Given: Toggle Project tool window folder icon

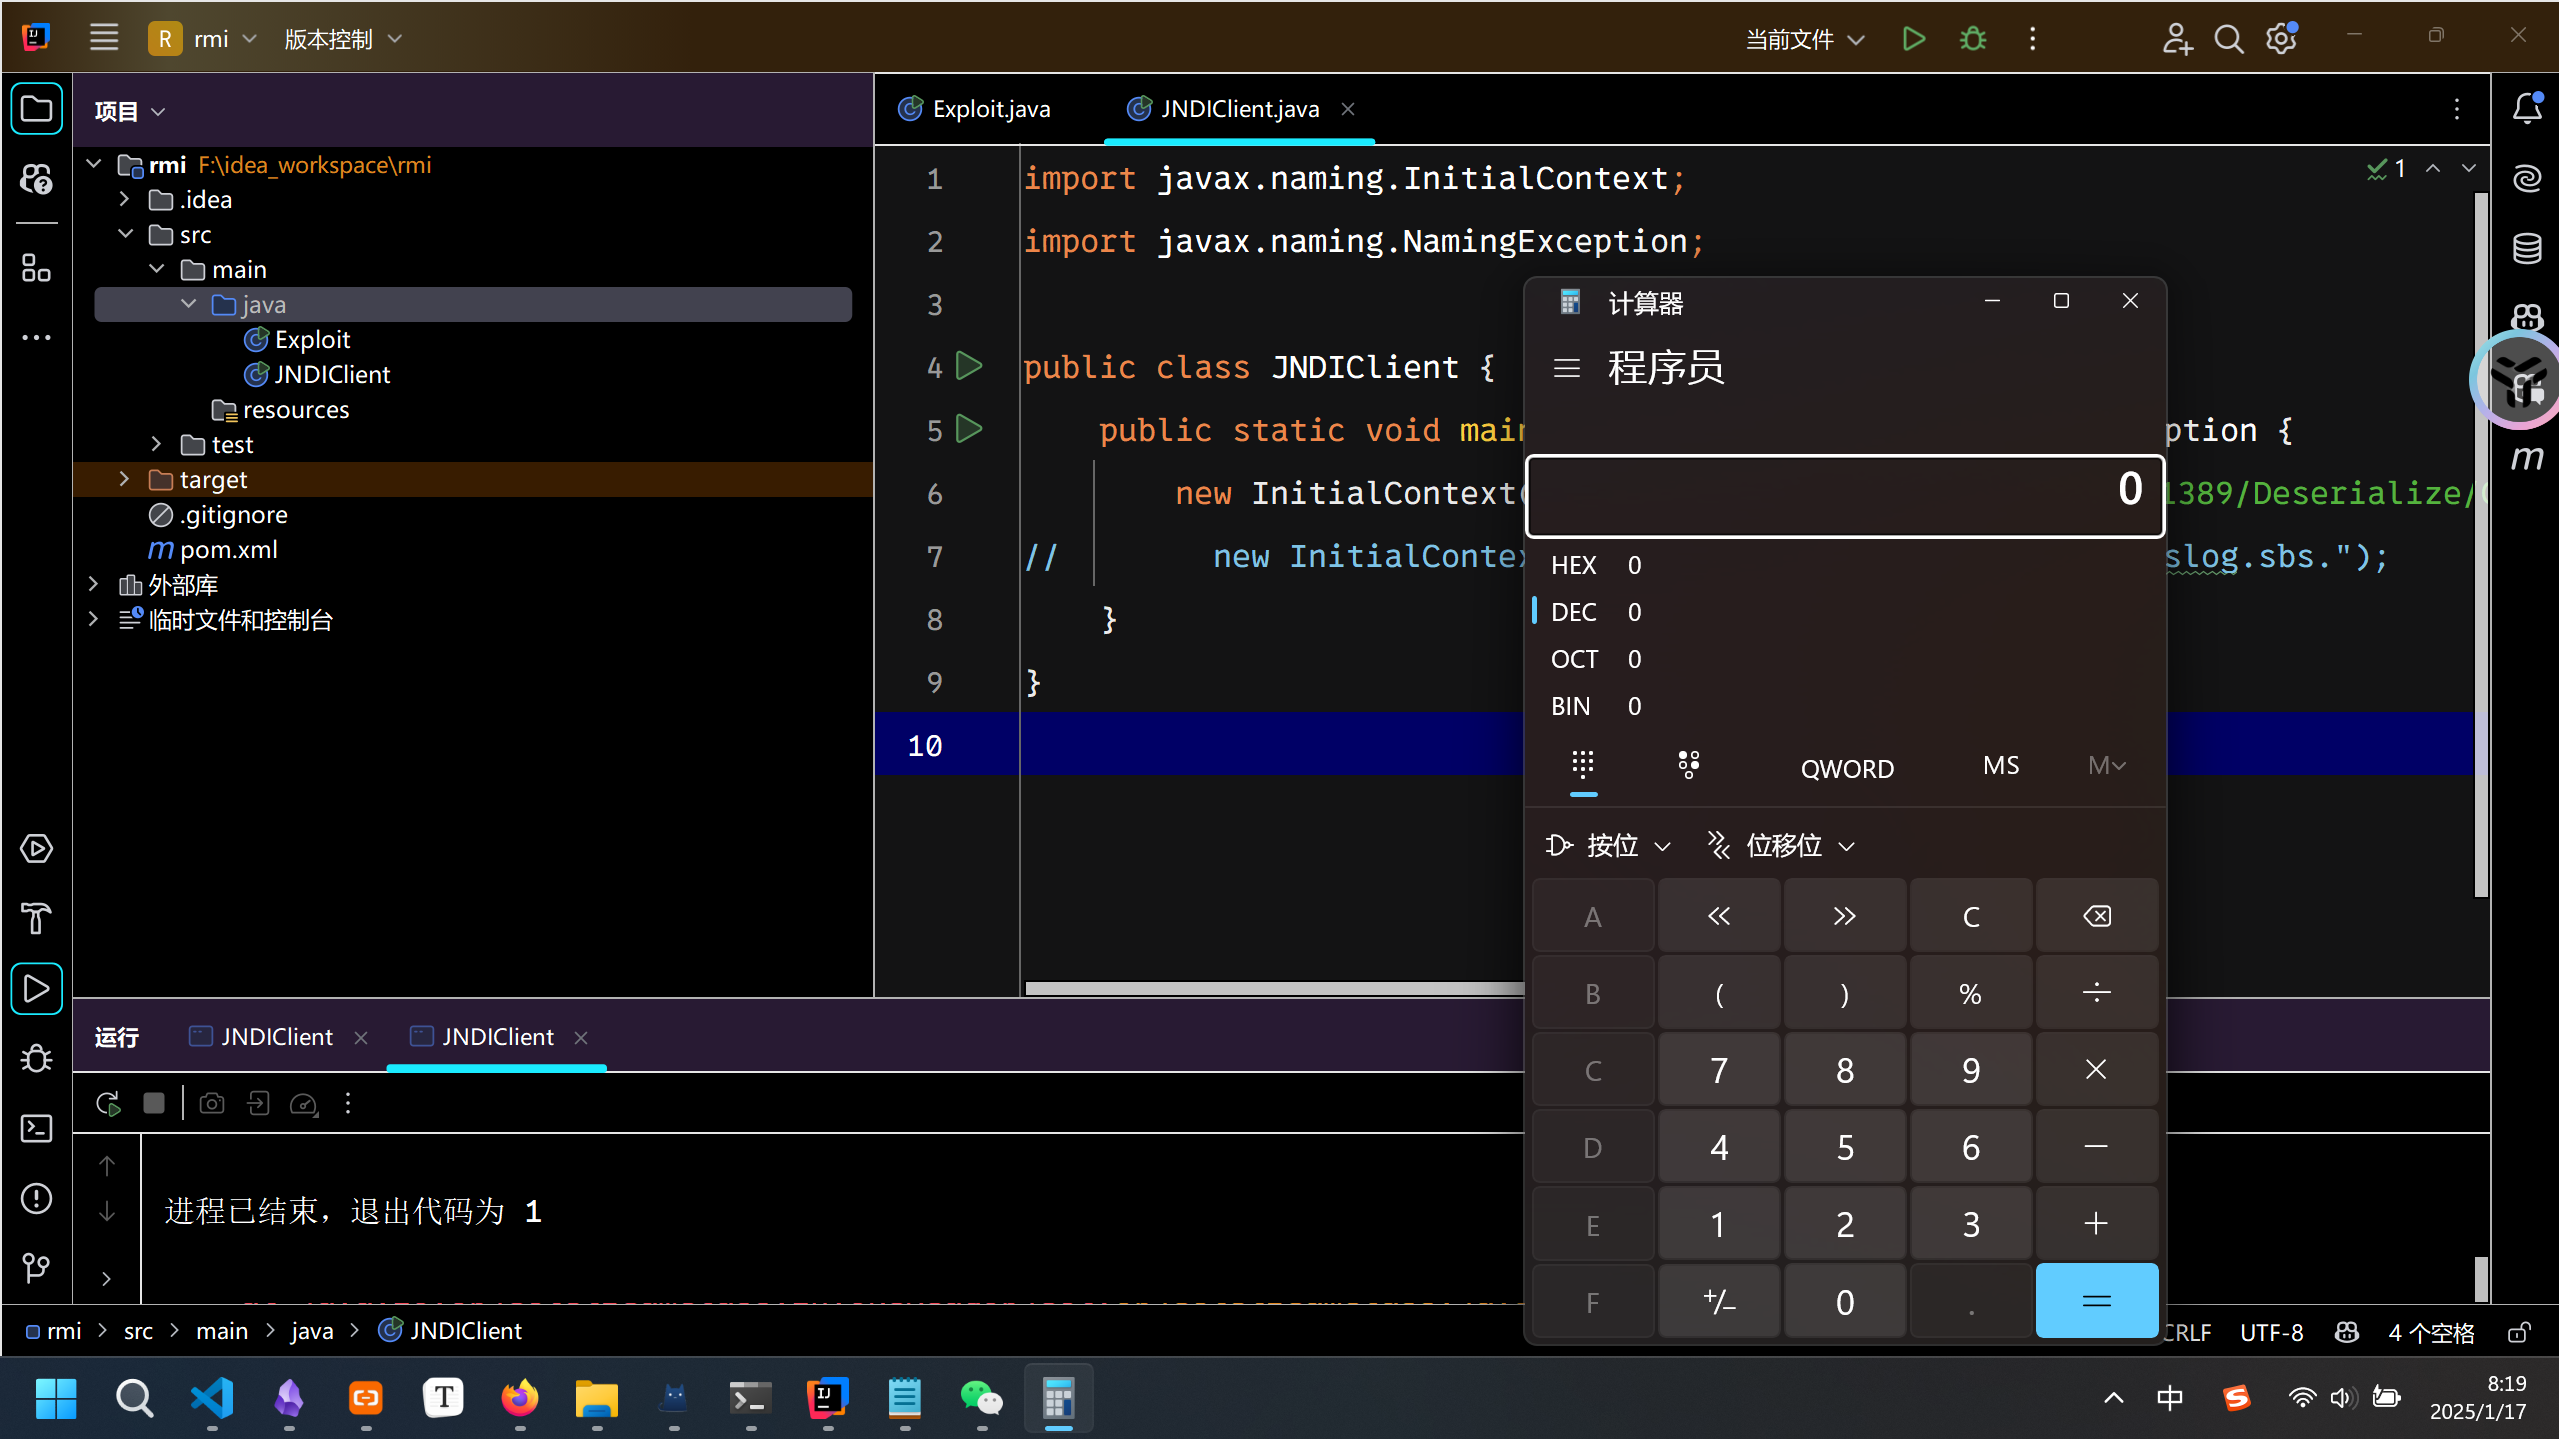Looking at the screenshot, I should (36, 108).
